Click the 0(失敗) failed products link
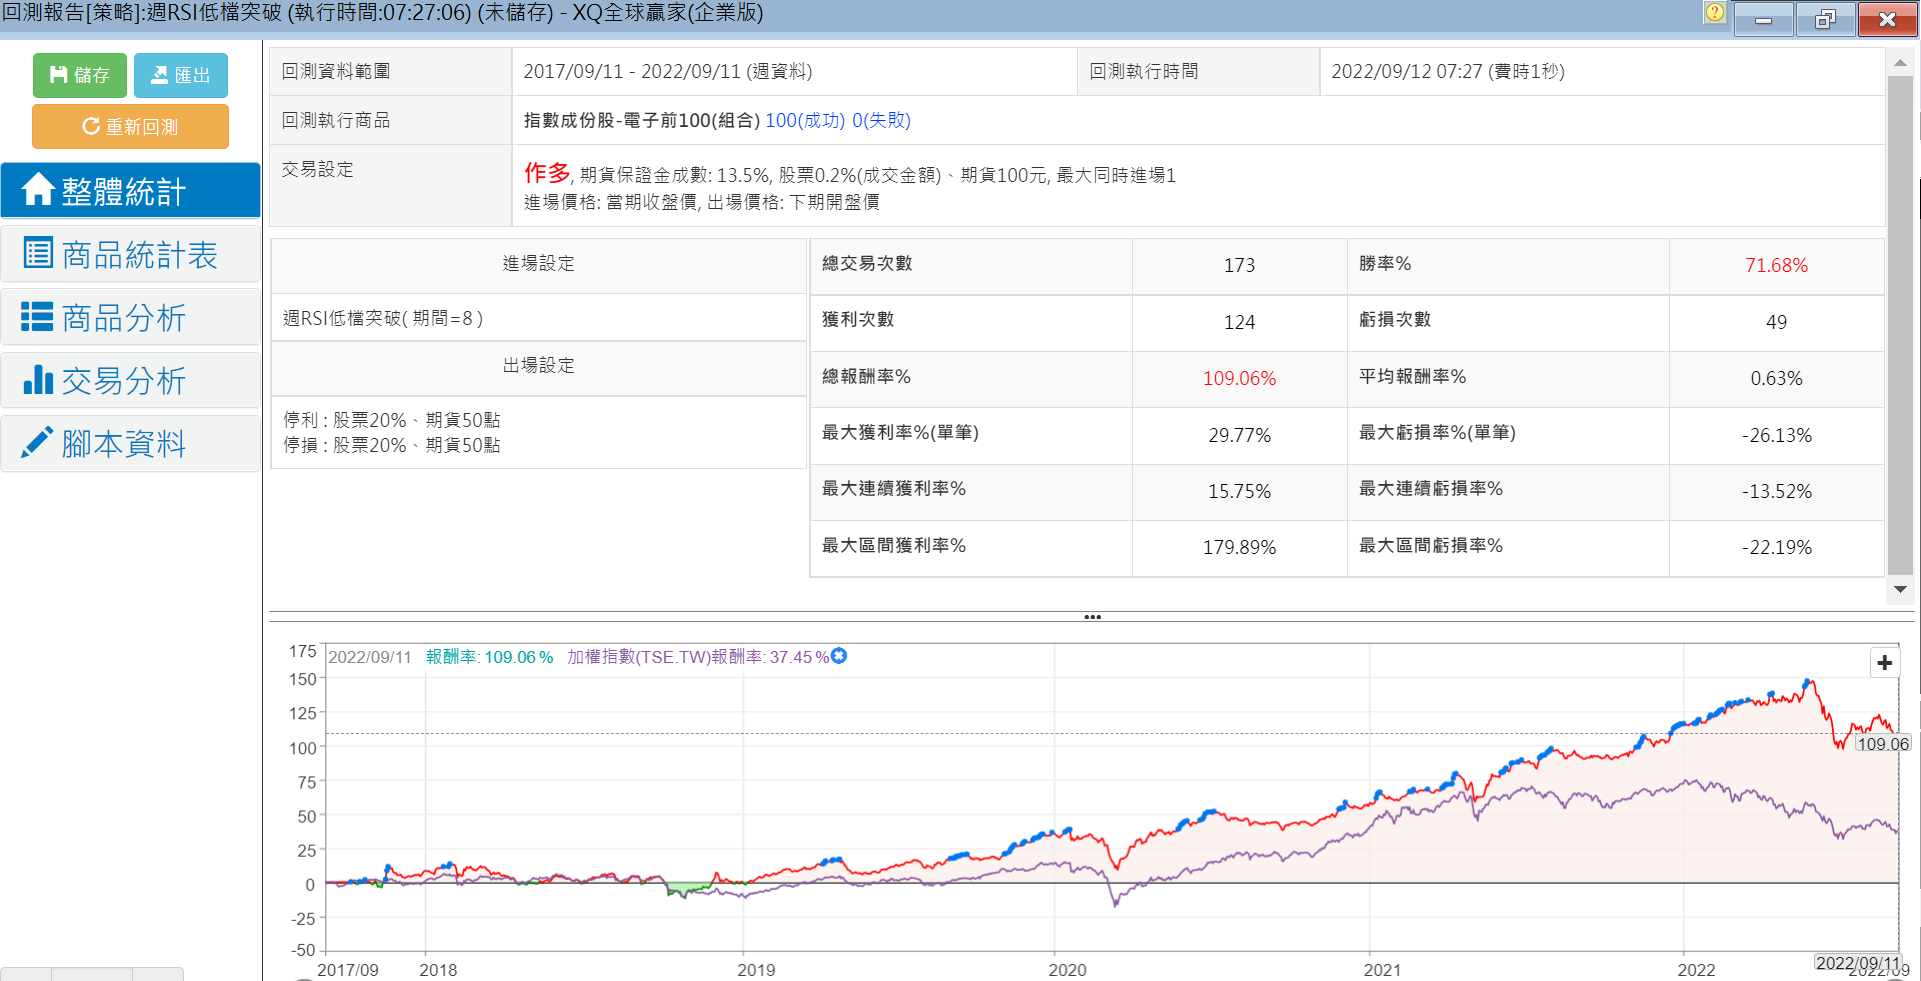1921x981 pixels. pos(881,121)
